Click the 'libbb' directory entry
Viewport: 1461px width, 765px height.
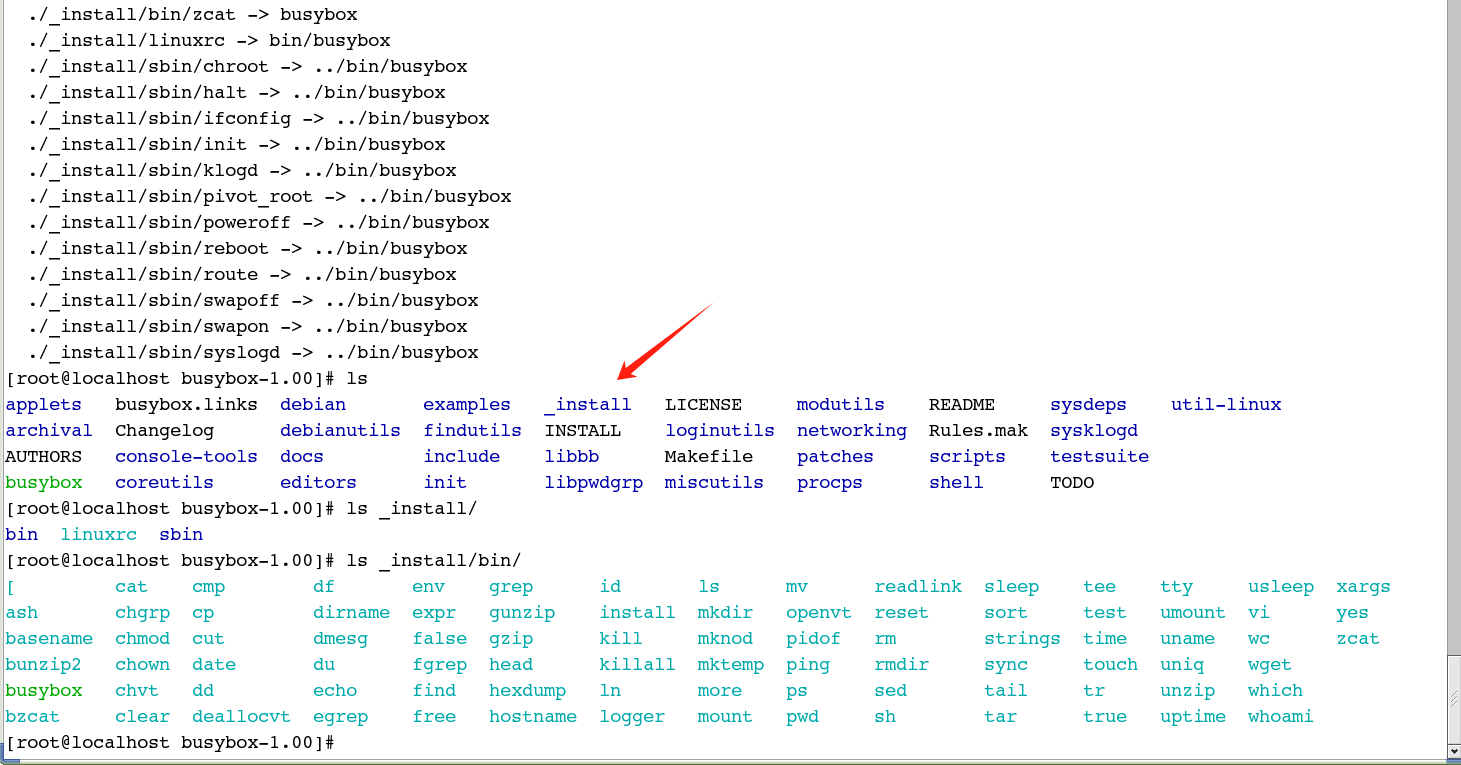tap(572, 457)
